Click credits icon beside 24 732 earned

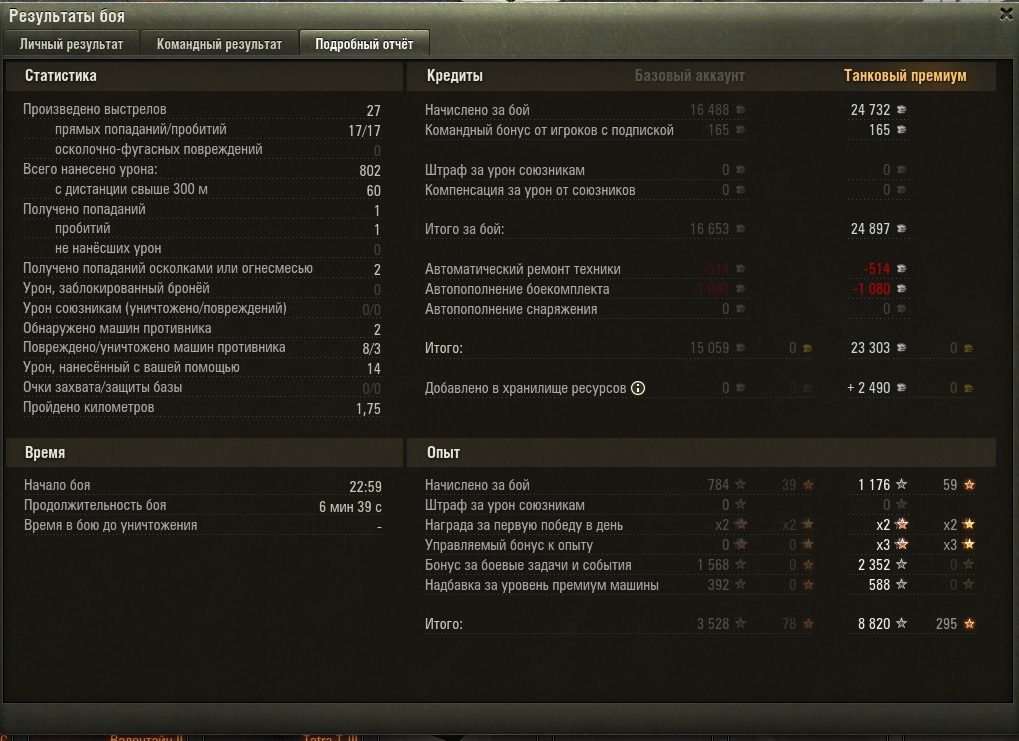point(901,110)
